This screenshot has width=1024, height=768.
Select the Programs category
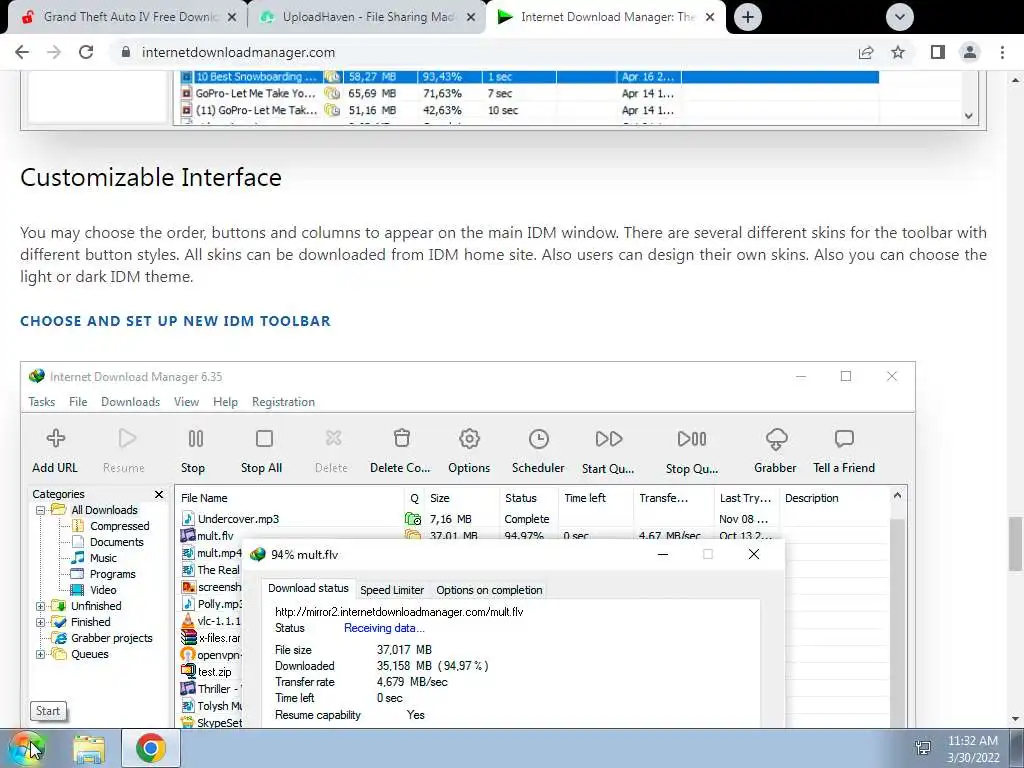point(112,574)
